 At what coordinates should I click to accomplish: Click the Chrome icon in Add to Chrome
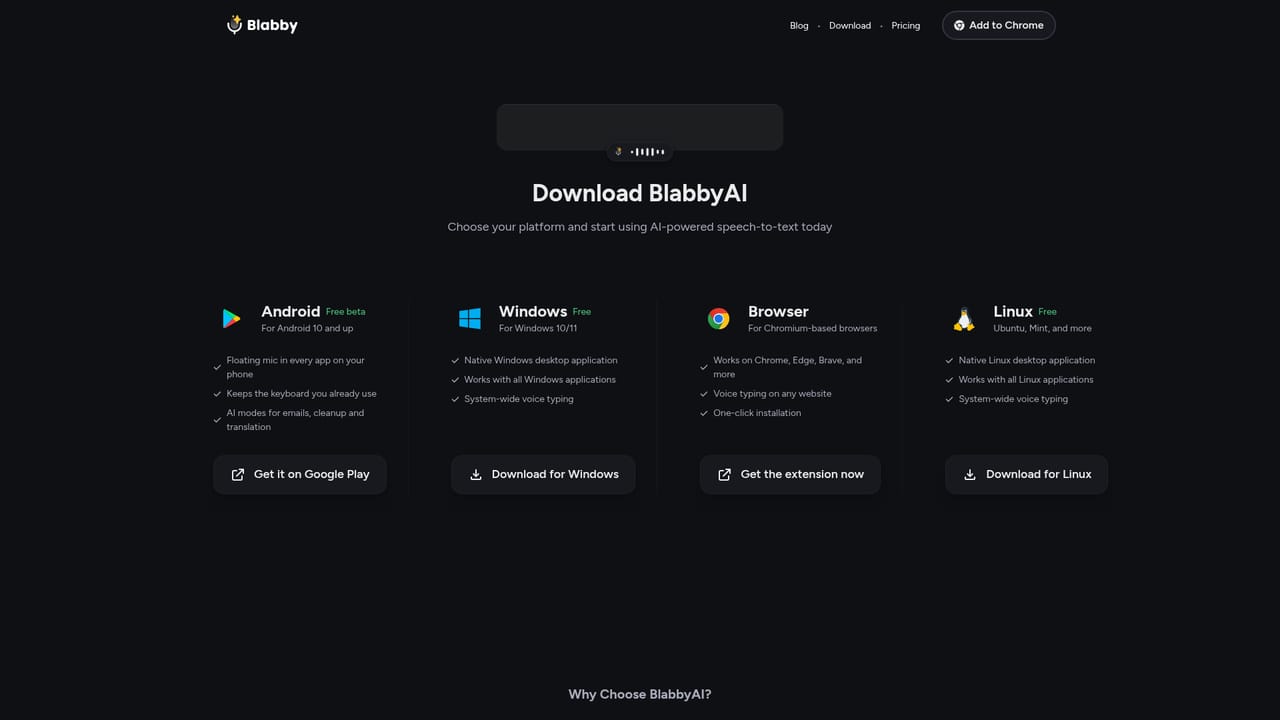tap(959, 25)
